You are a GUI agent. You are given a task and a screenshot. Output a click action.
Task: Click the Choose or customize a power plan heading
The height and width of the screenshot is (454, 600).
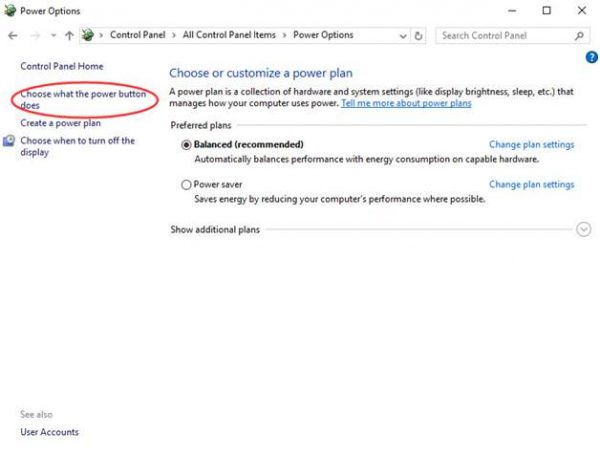point(261,73)
